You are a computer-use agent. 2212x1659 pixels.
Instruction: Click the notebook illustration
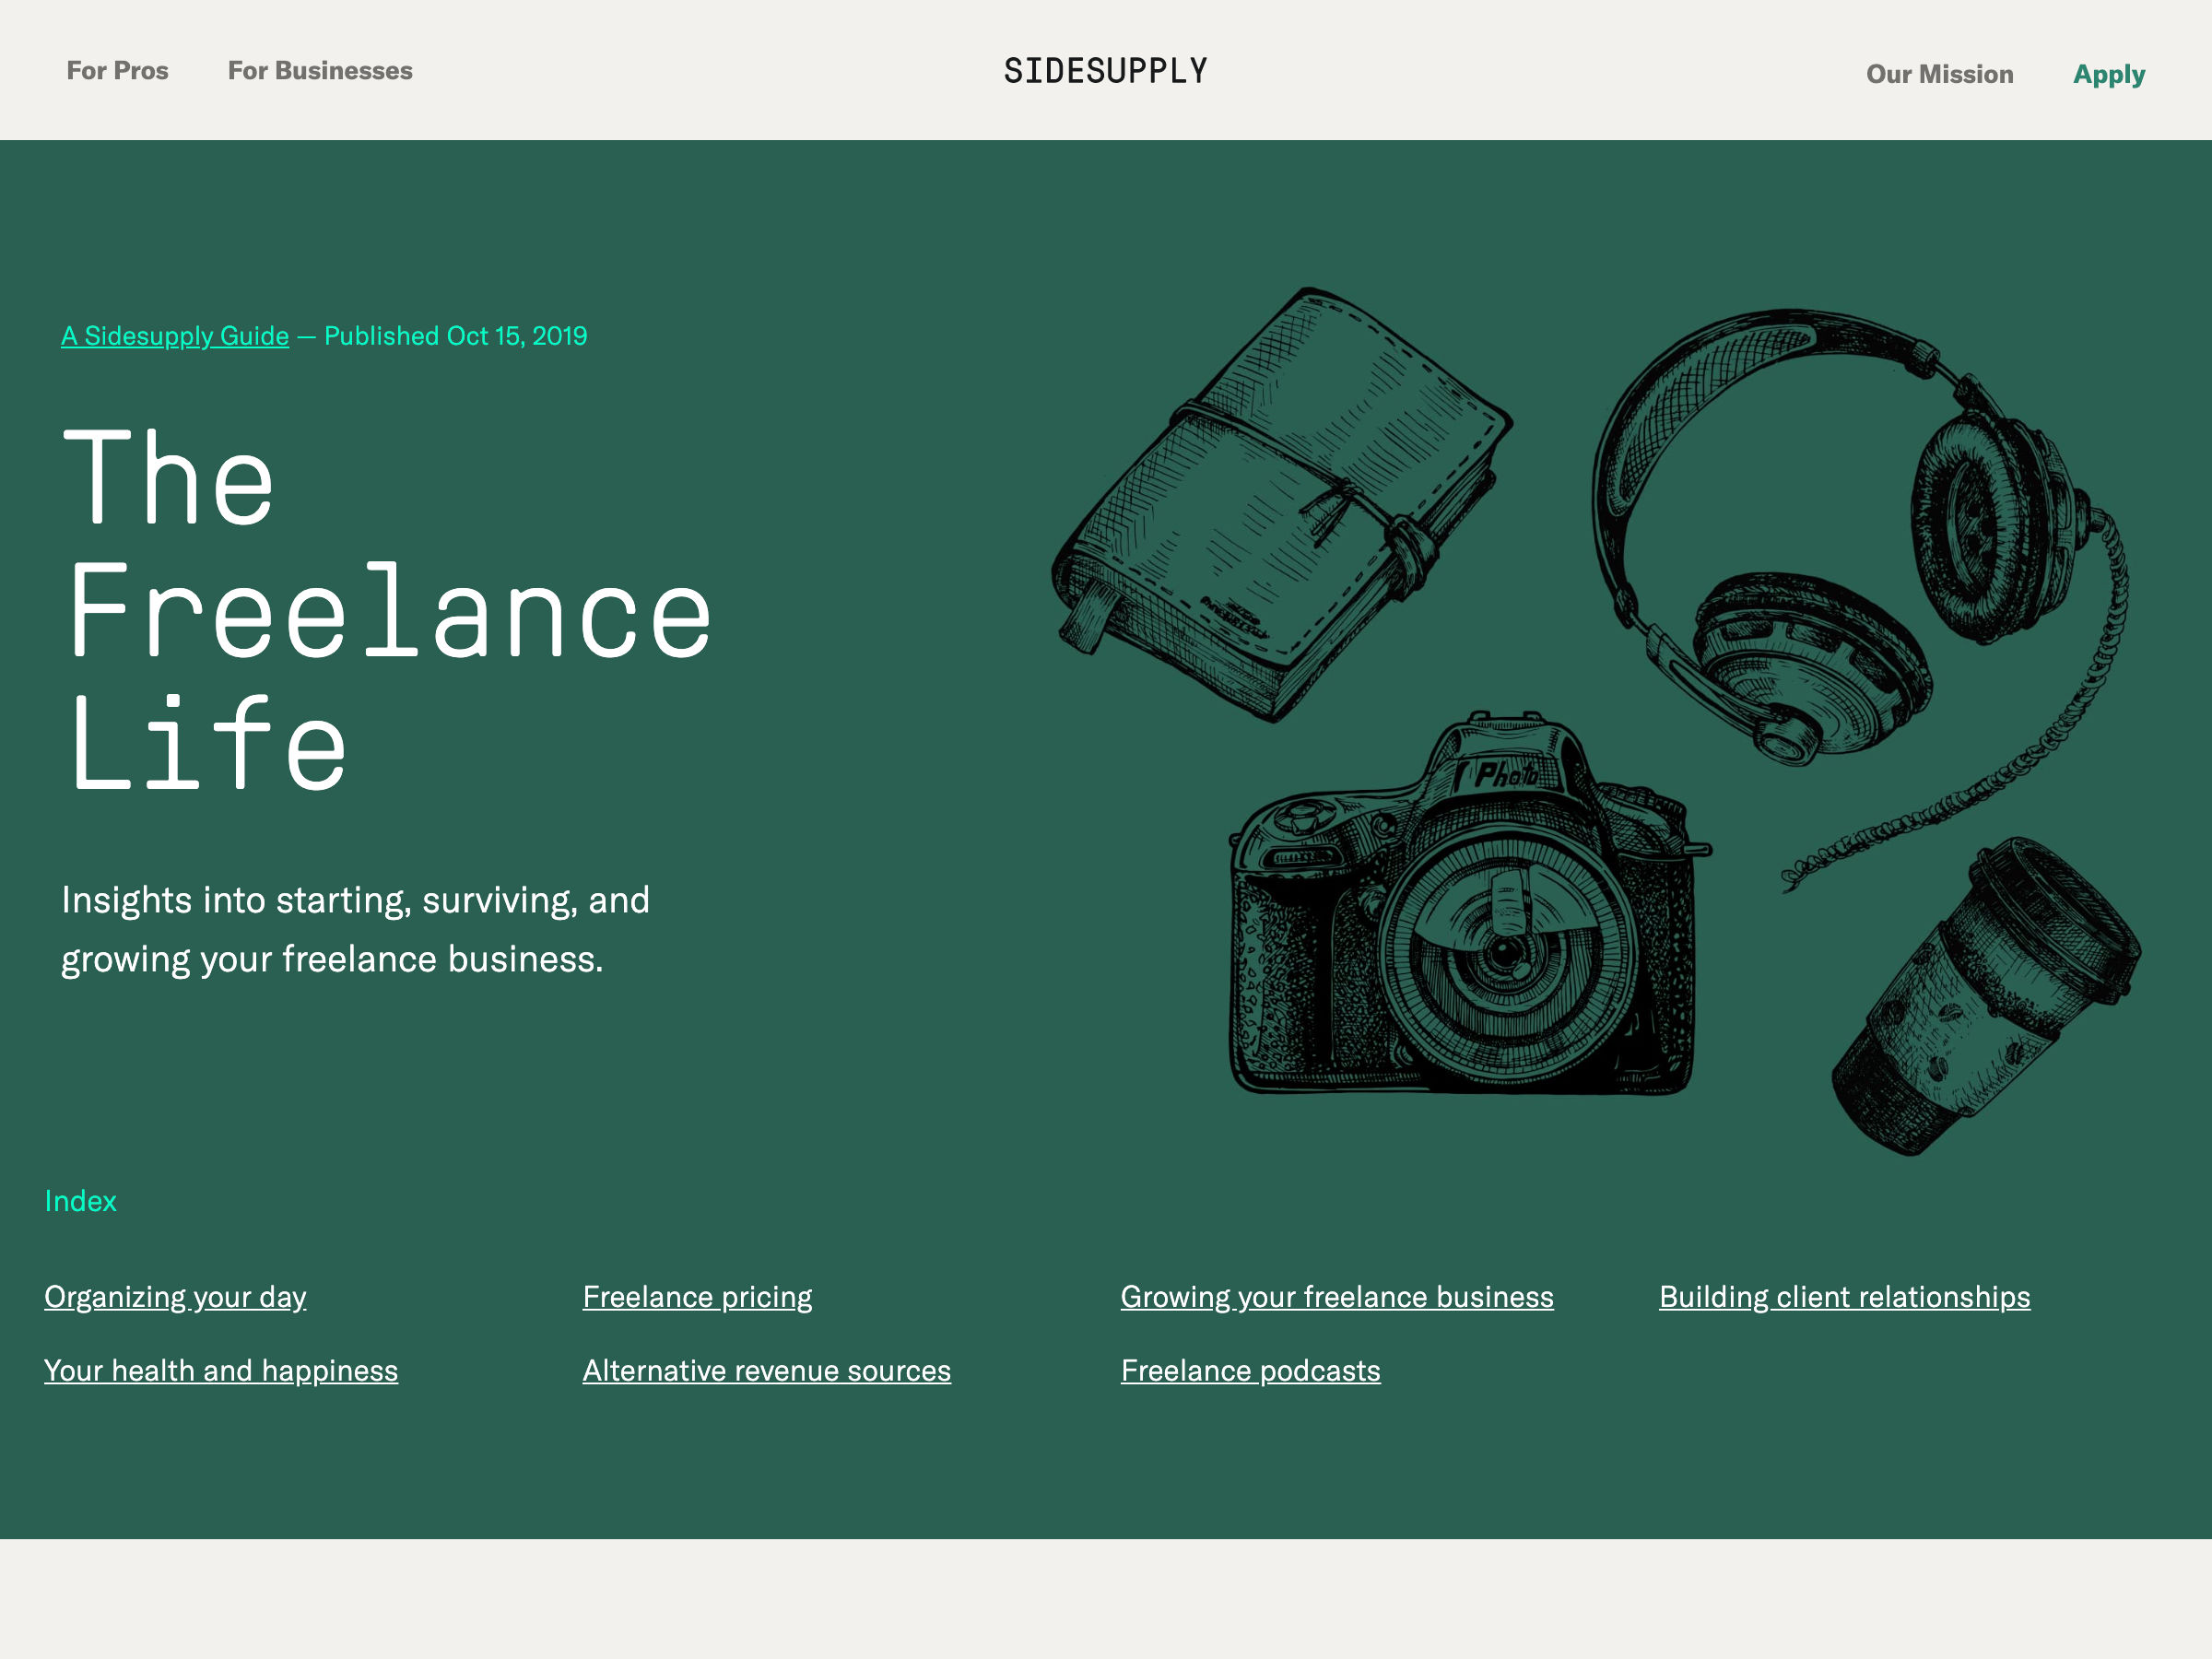click(1282, 505)
